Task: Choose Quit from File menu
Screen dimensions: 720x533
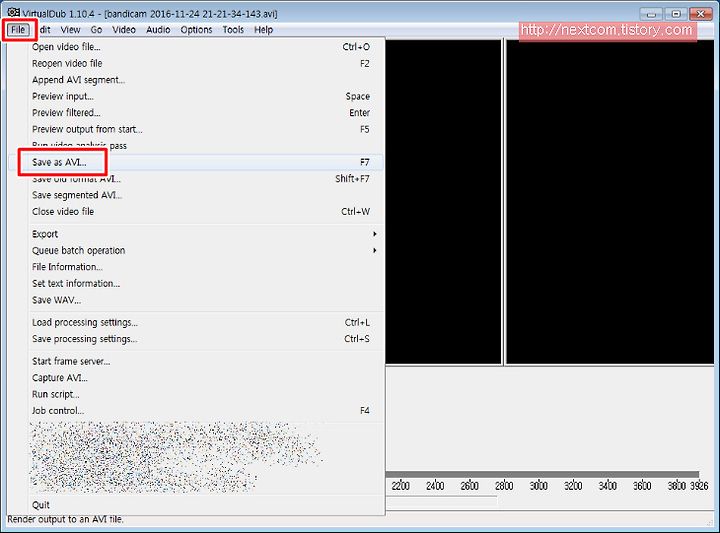Action: (x=196, y=505)
